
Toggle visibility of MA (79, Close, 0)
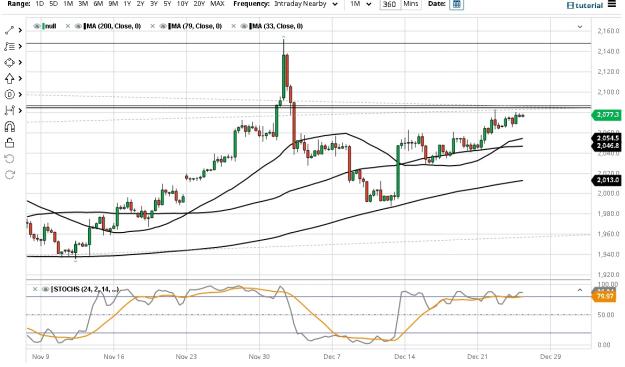(x=163, y=26)
